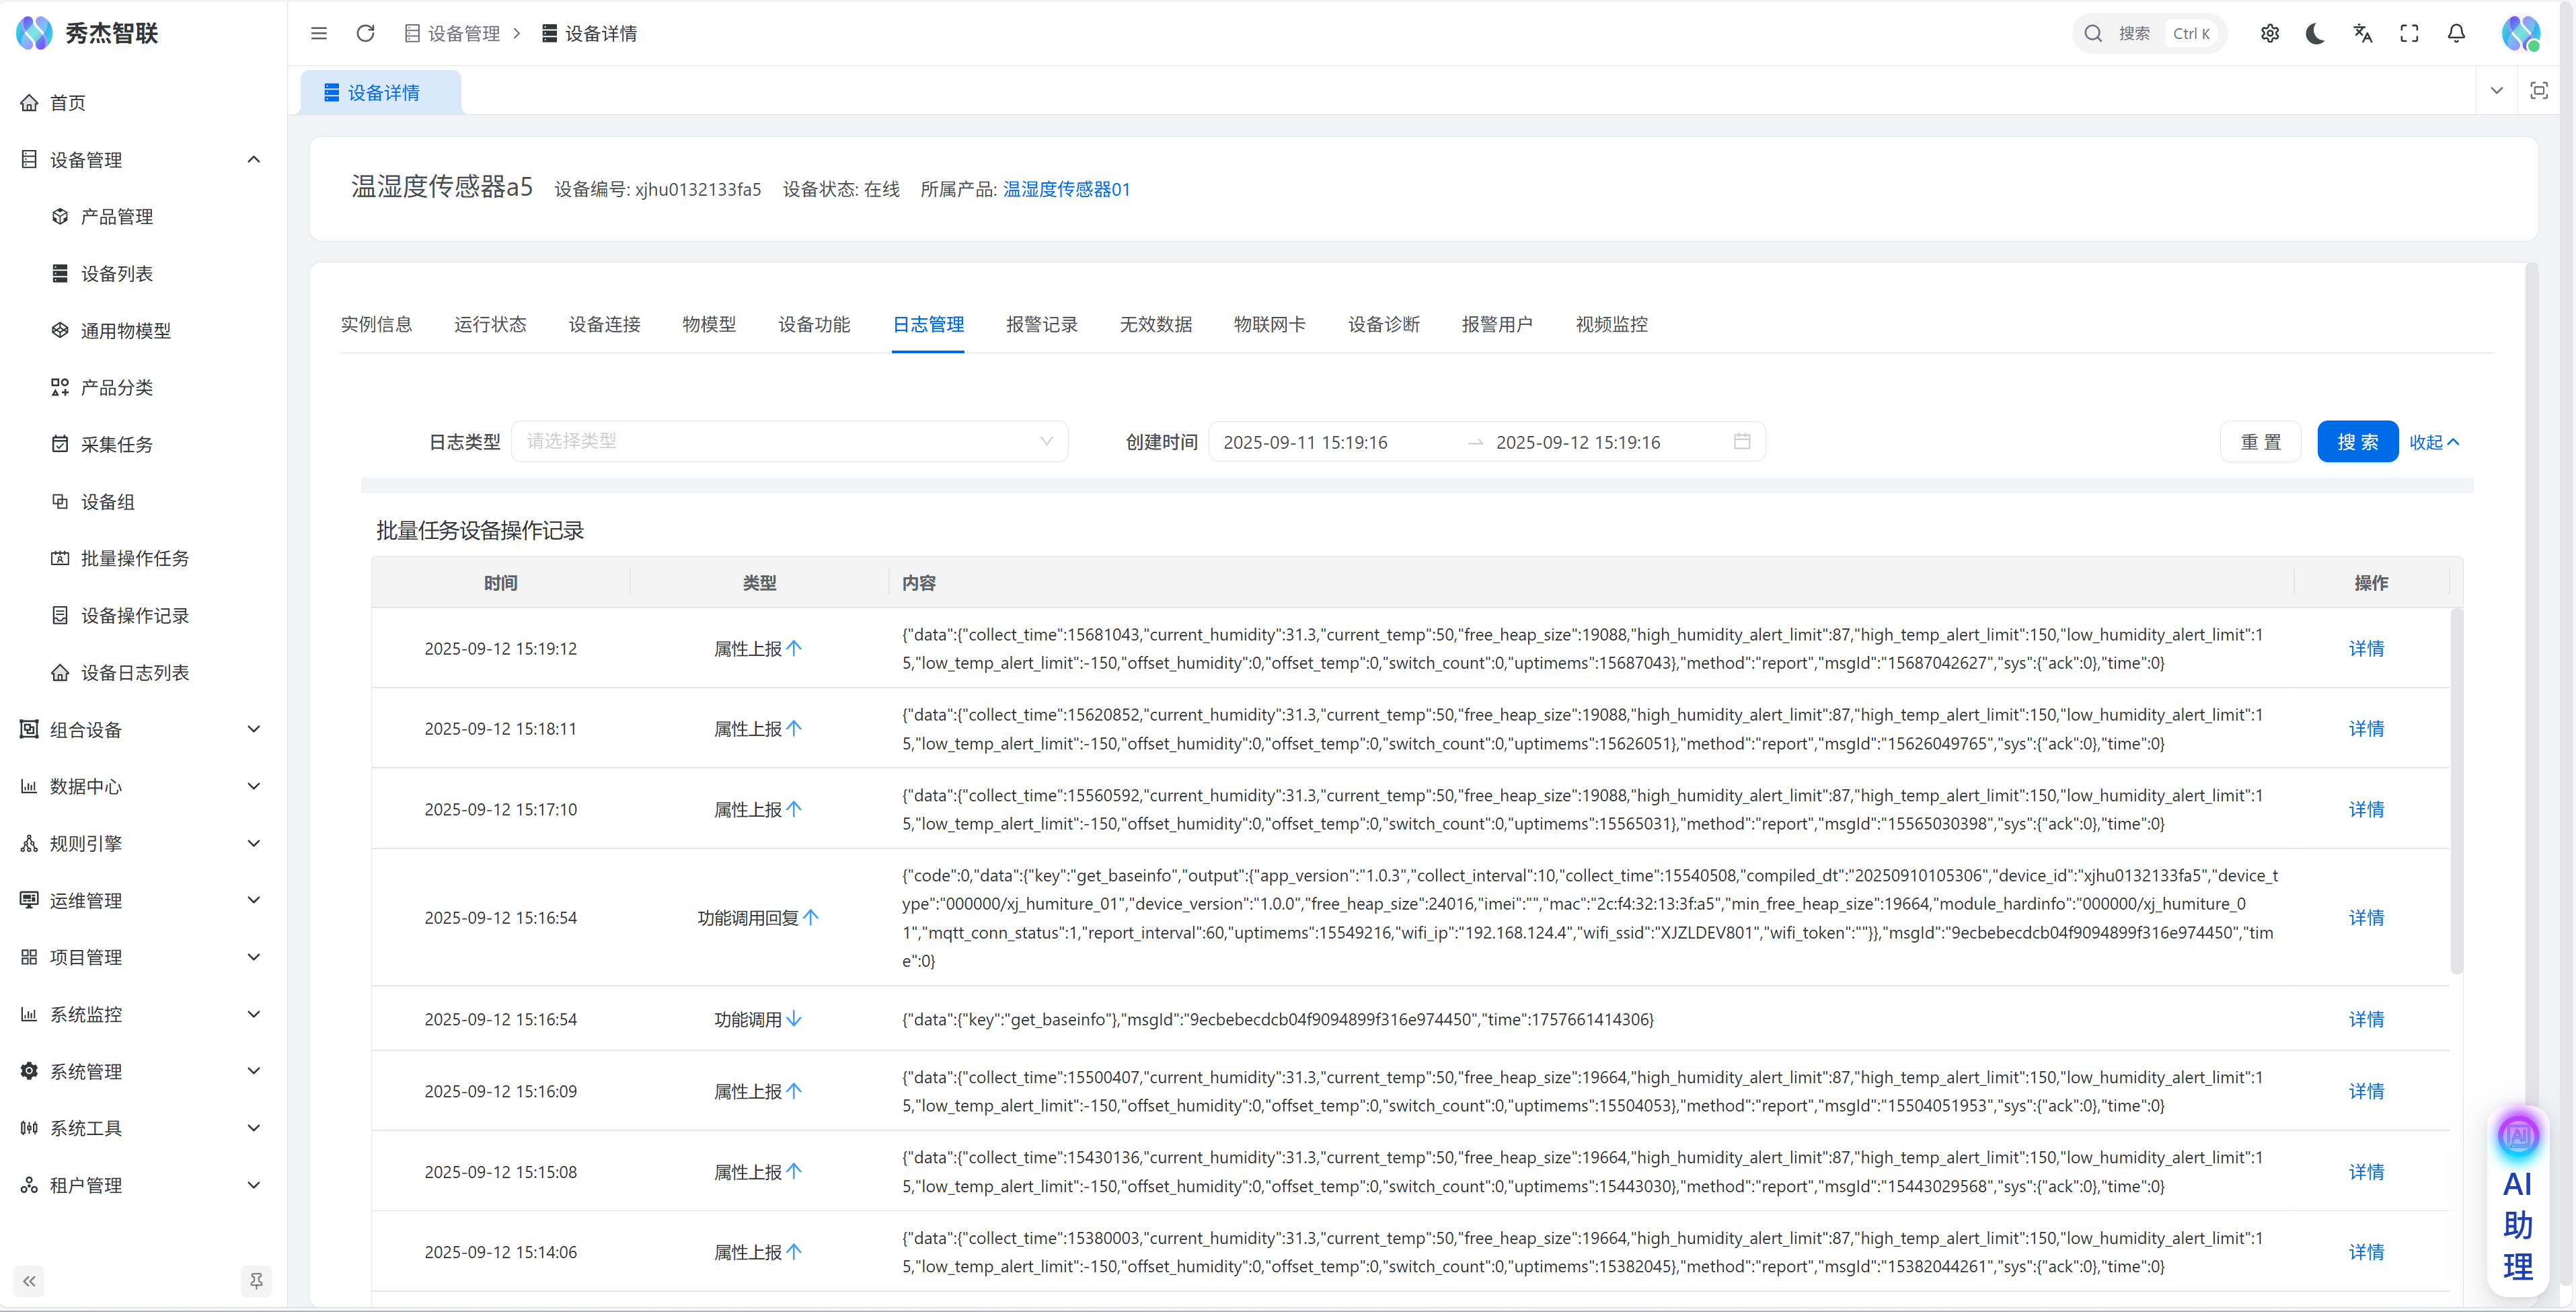Screen dimensions: 2576x1312
Task: Pin the sidebar with the pin icon
Action: point(256,1280)
